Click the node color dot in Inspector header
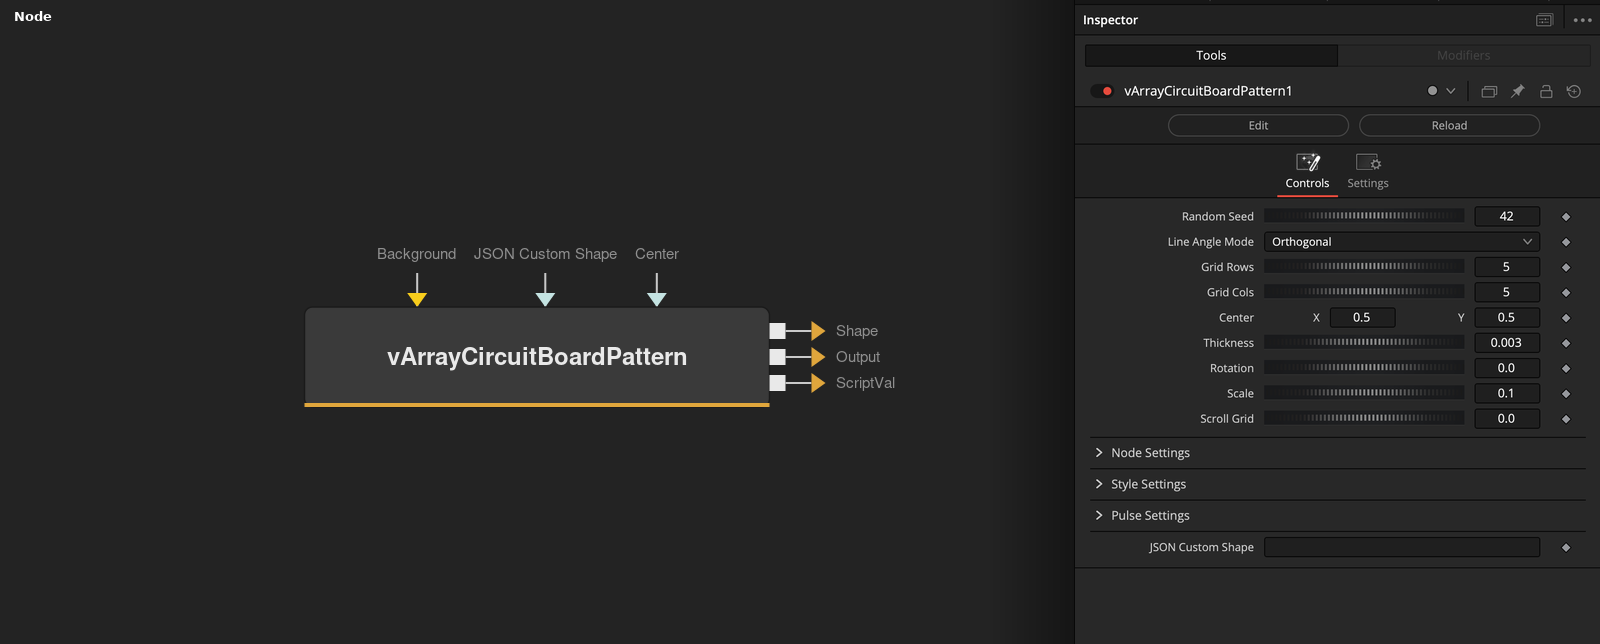1600x644 pixels. pos(1432,91)
